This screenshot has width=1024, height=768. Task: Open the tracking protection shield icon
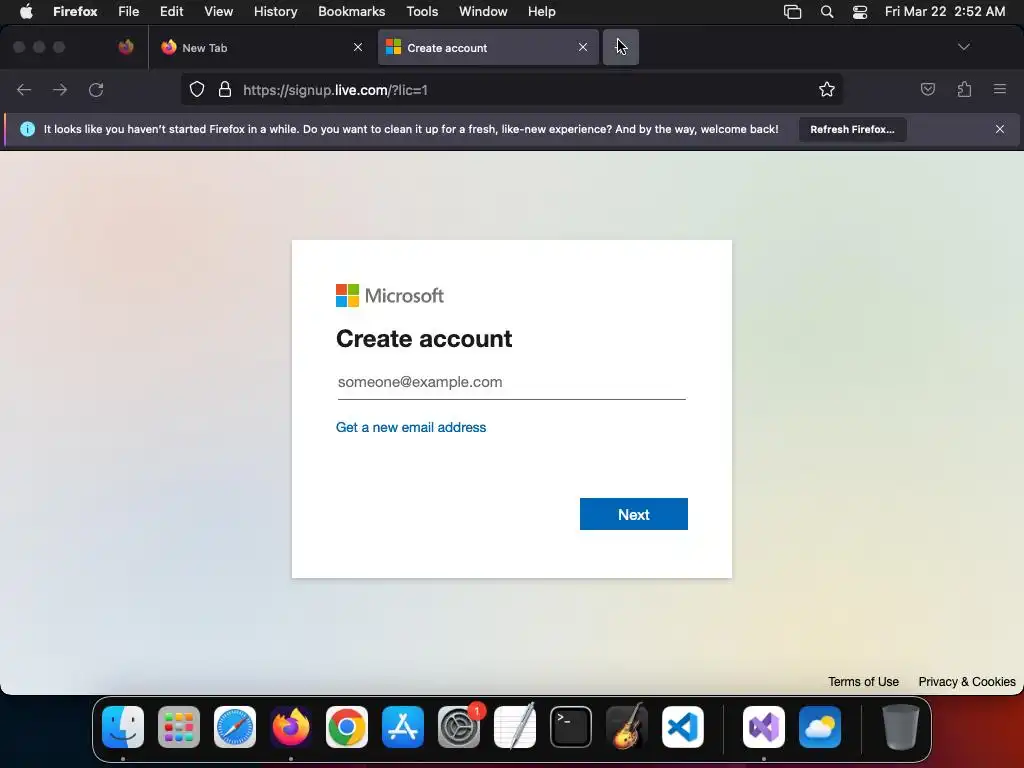pyautogui.click(x=197, y=89)
